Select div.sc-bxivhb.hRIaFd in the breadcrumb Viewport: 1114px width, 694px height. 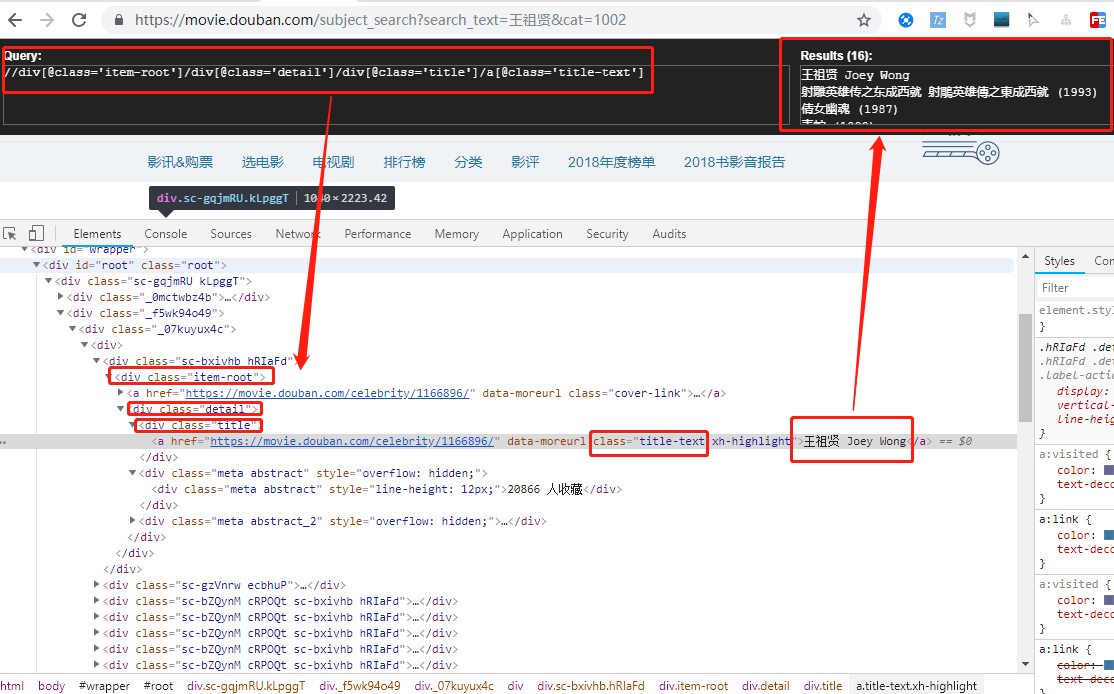591,685
